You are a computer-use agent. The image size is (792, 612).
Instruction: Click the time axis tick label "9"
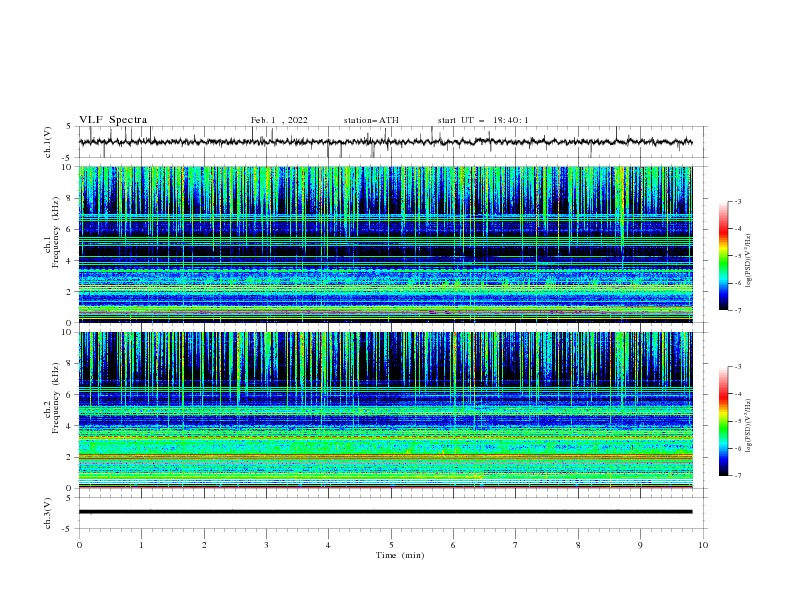[x=640, y=545]
